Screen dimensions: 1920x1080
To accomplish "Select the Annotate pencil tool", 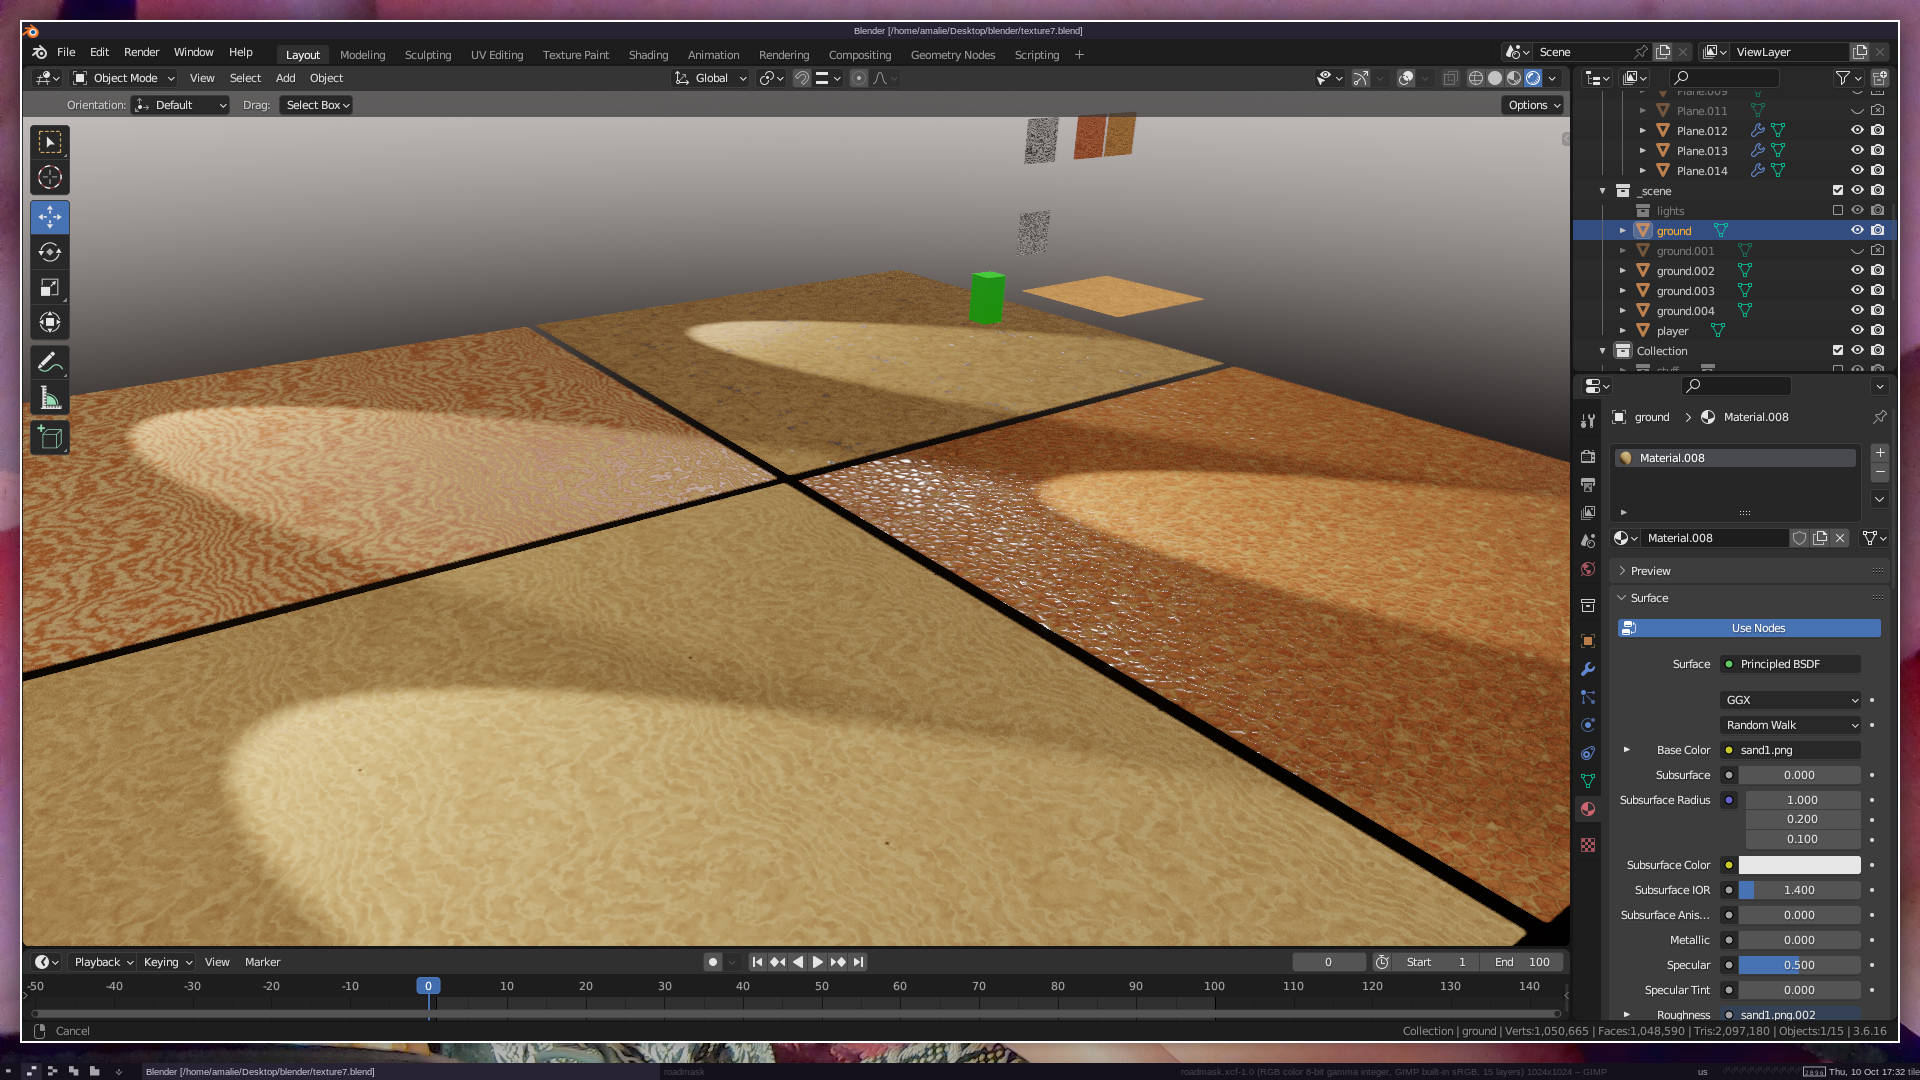I will [50, 363].
